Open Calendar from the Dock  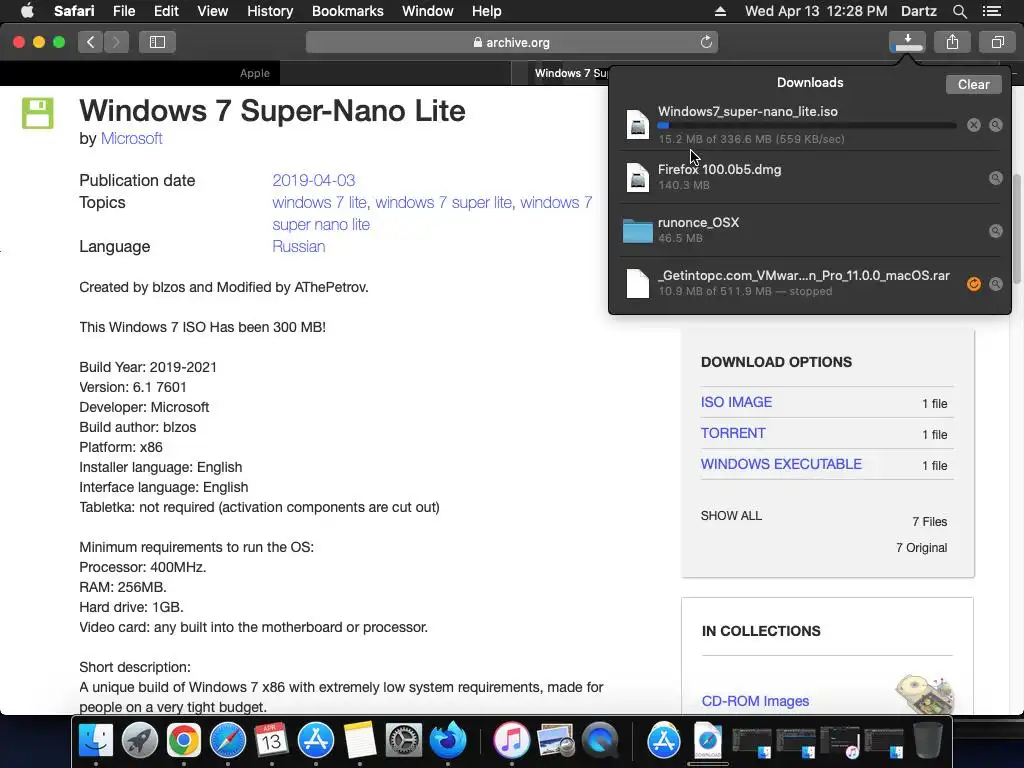click(272, 741)
